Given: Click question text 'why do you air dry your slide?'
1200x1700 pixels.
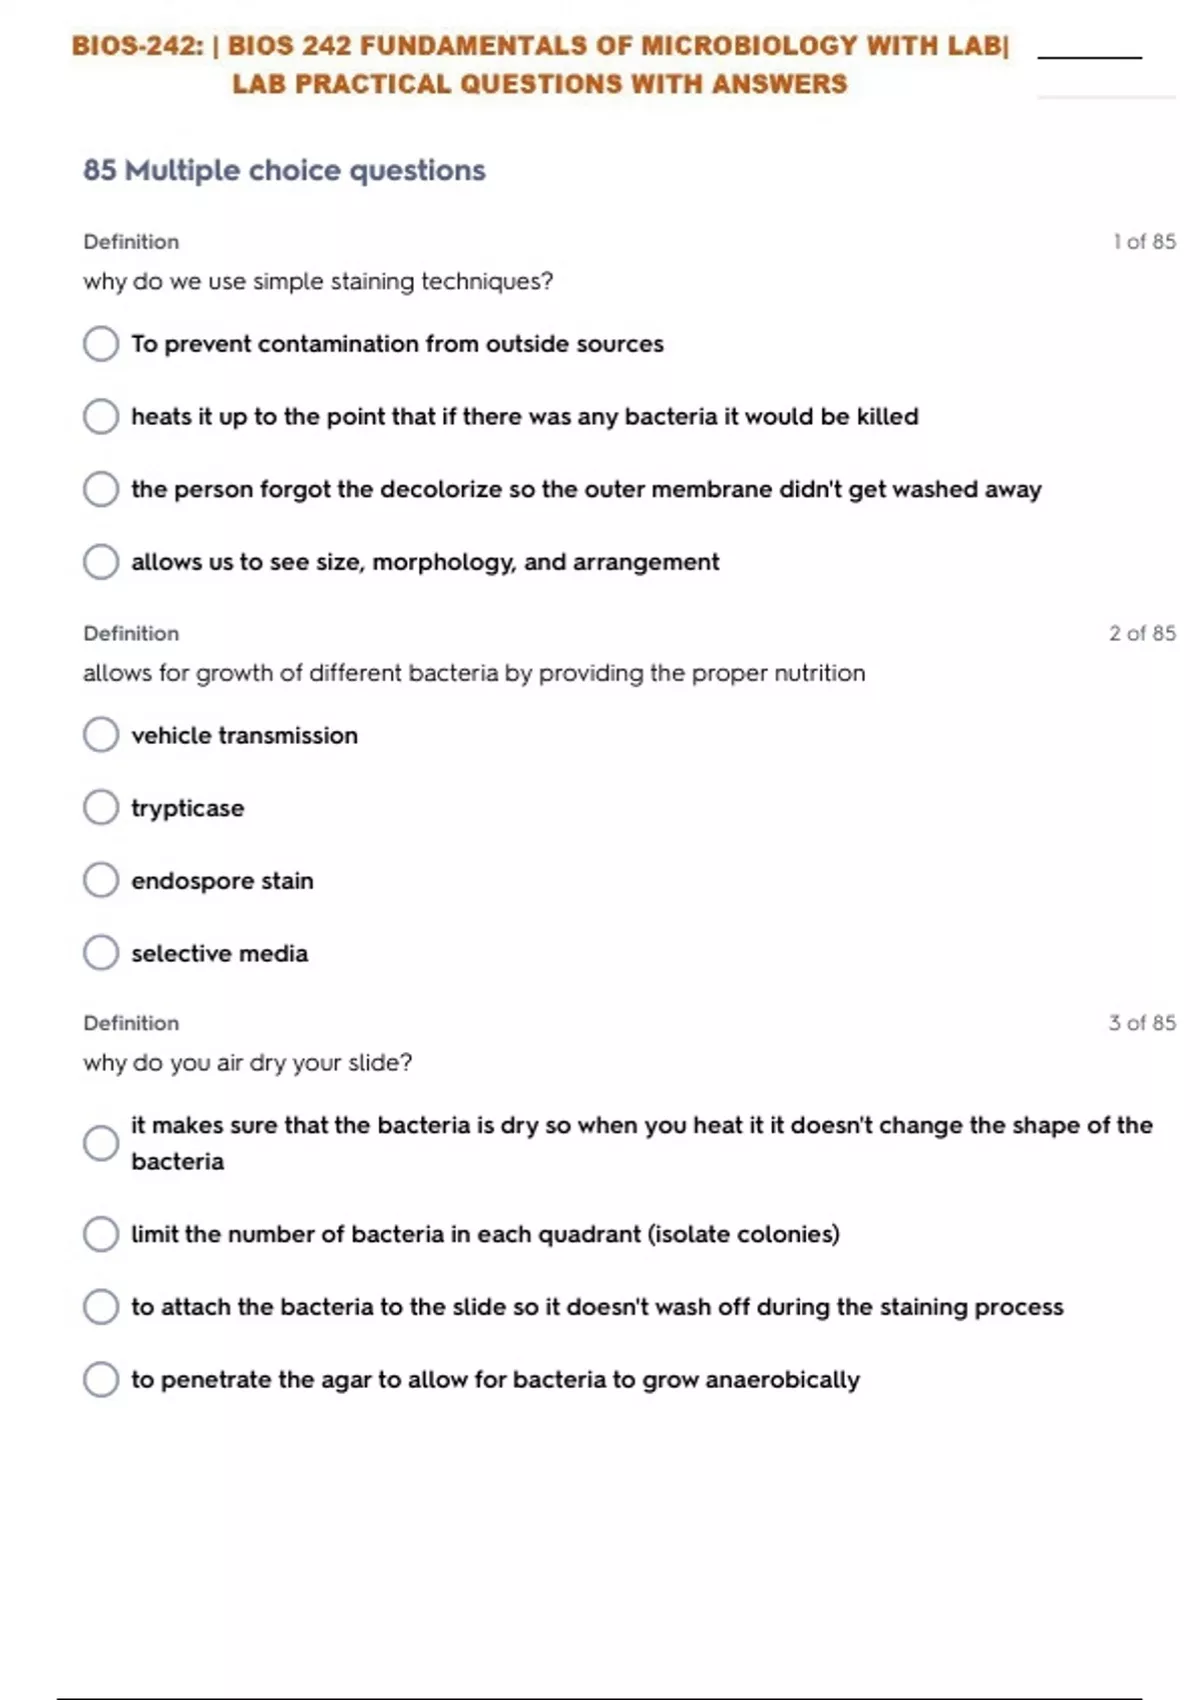Looking at the screenshot, I should [x=247, y=1063].
